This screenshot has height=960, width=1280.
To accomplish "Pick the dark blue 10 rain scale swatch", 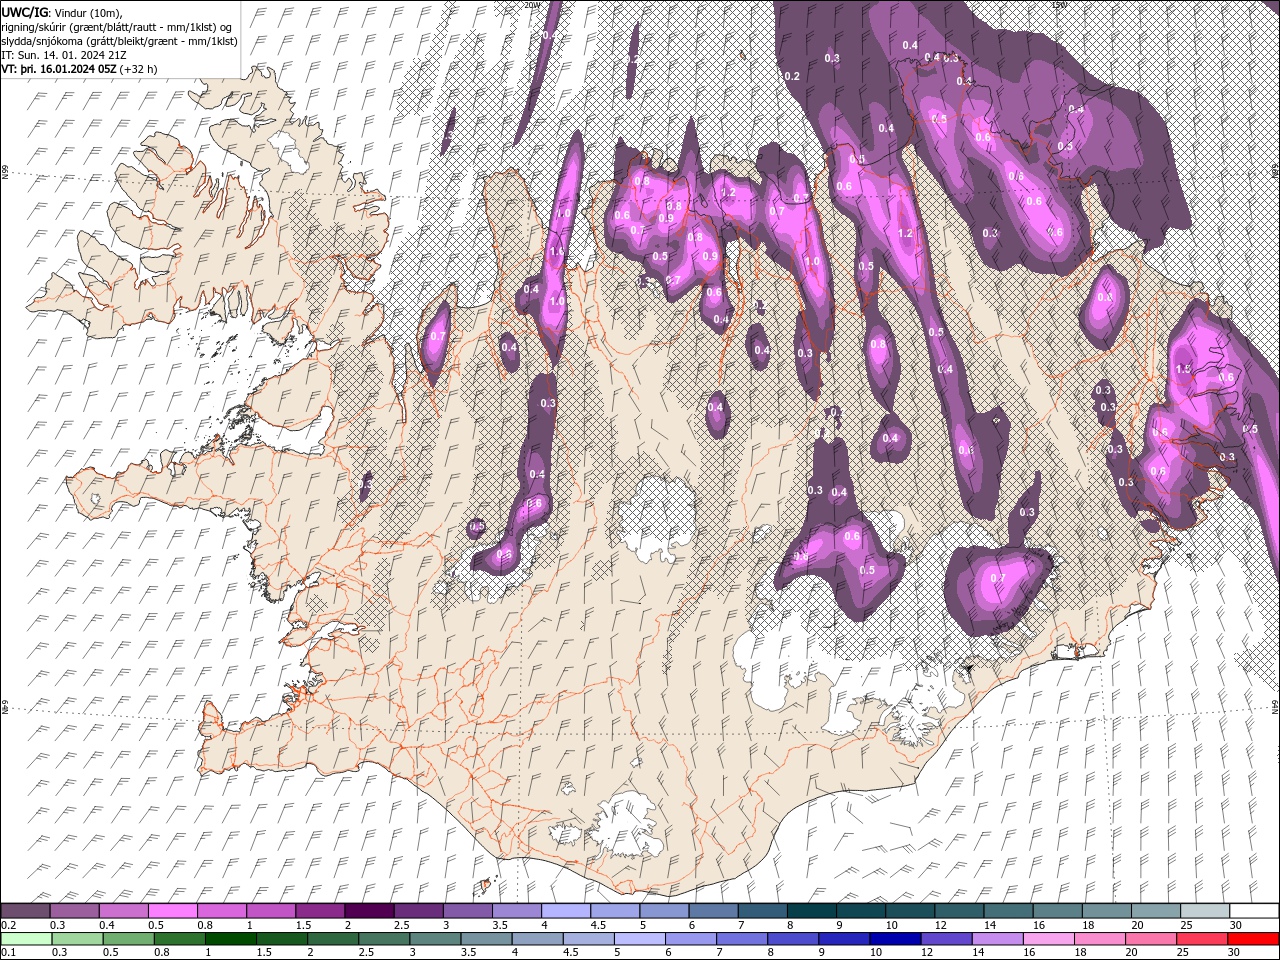I will click(x=896, y=939).
